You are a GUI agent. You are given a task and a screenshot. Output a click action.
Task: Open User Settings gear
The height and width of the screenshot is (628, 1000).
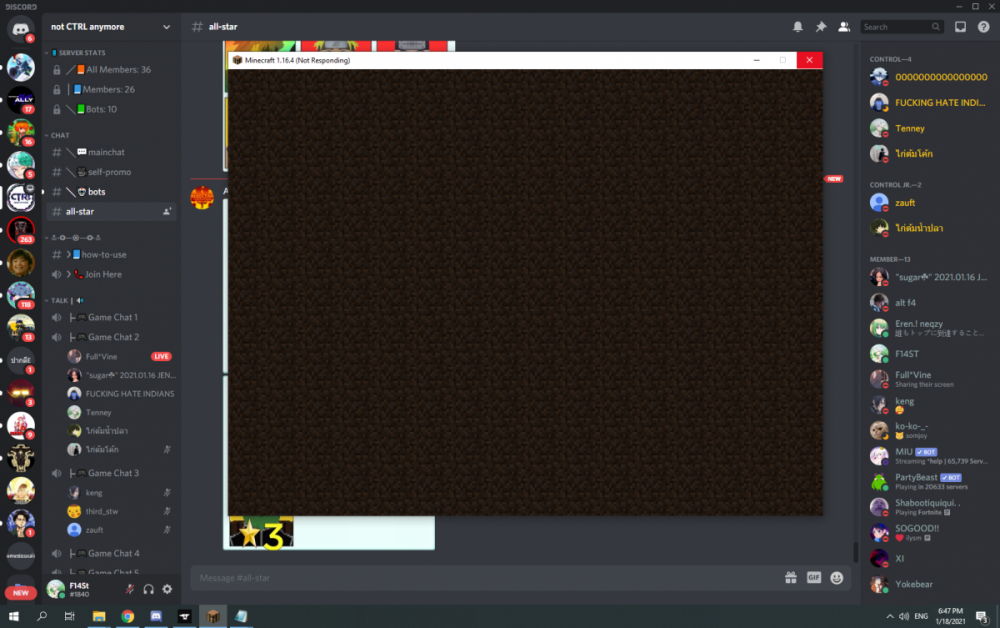[167, 589]
